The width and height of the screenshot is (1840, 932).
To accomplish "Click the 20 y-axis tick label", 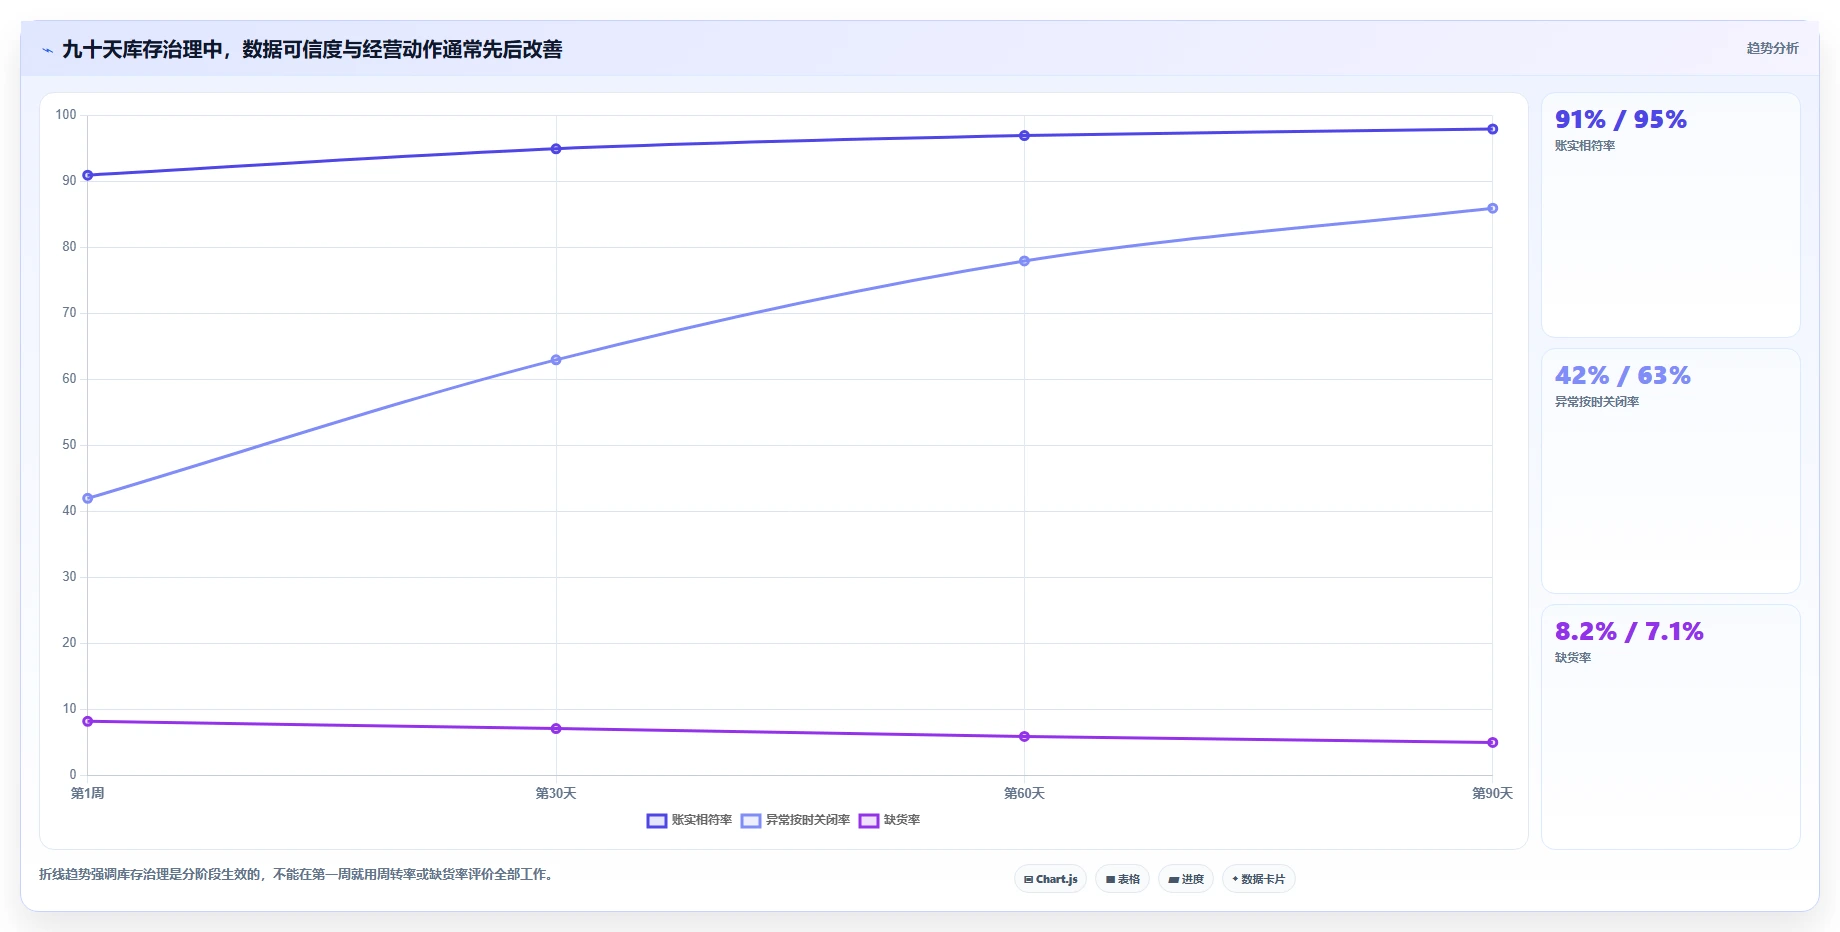I will (69, 643).
